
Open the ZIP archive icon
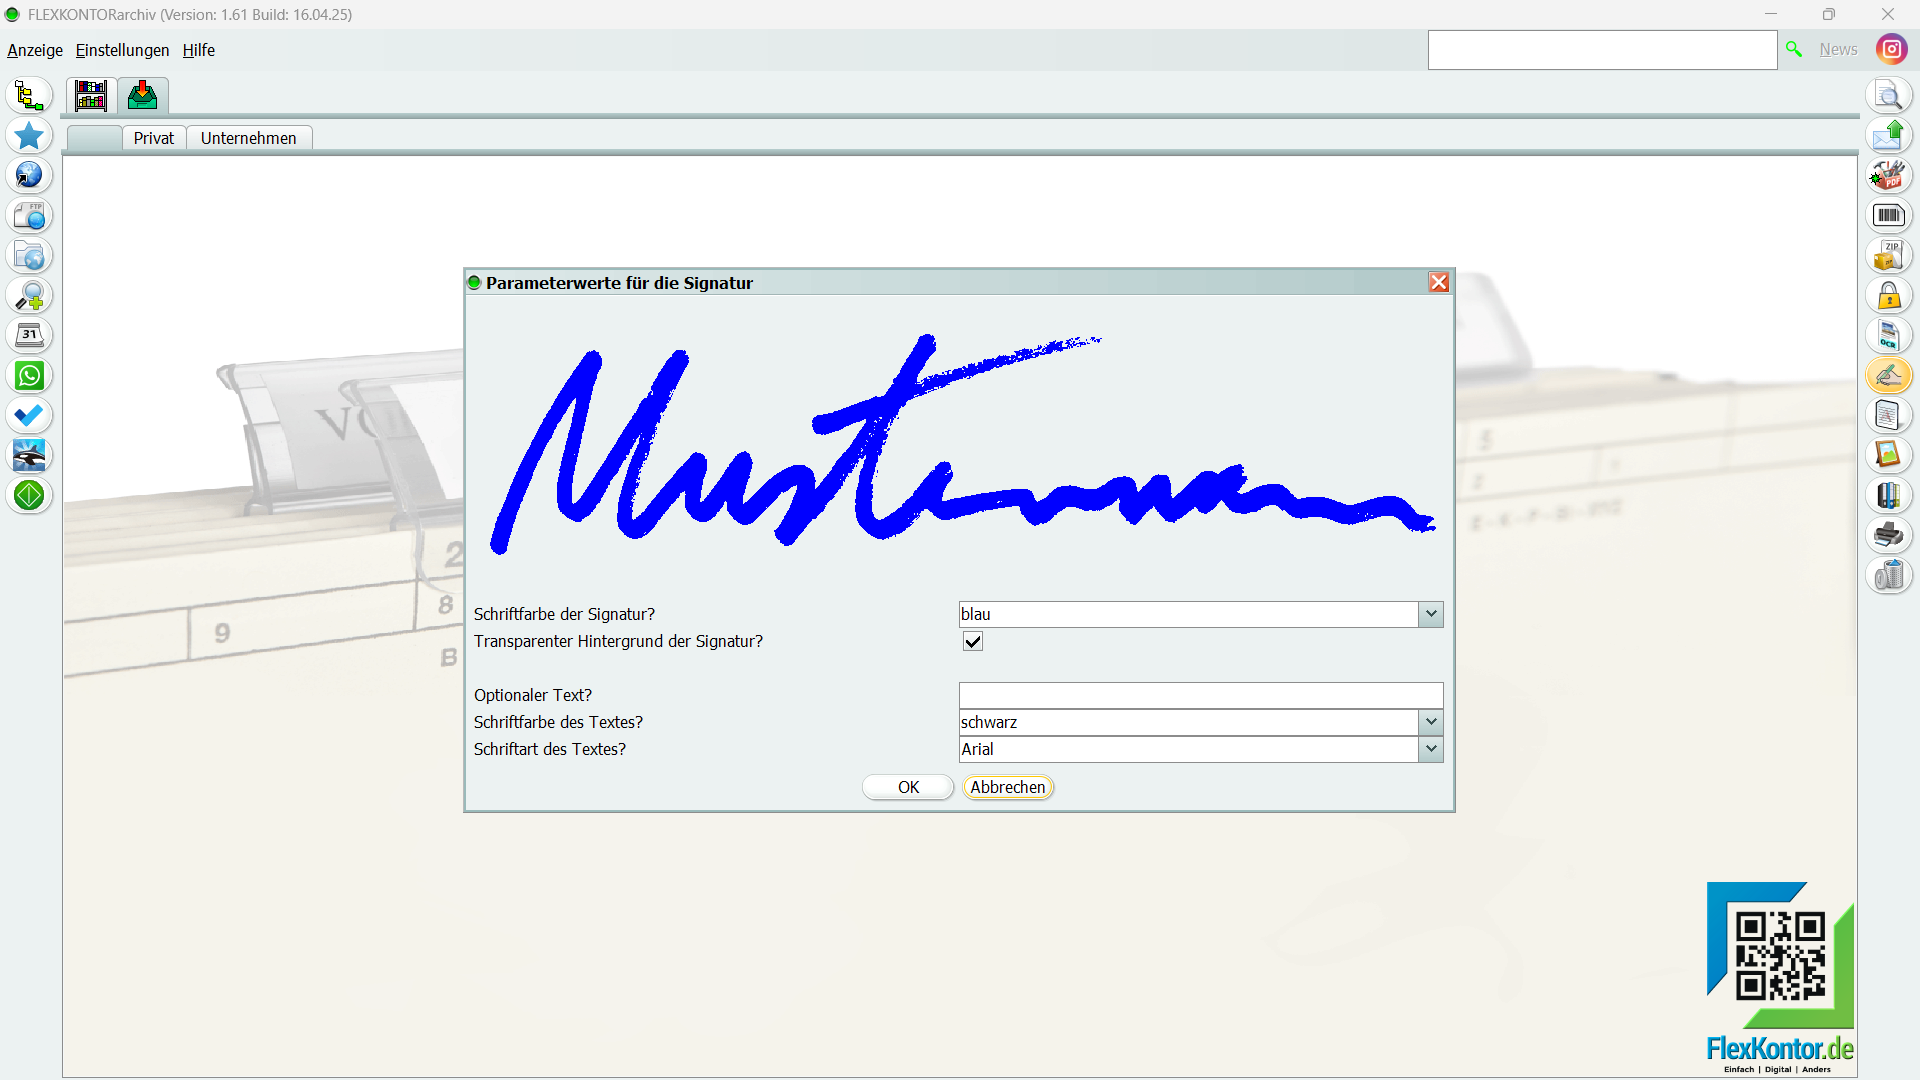(1888, 256)
